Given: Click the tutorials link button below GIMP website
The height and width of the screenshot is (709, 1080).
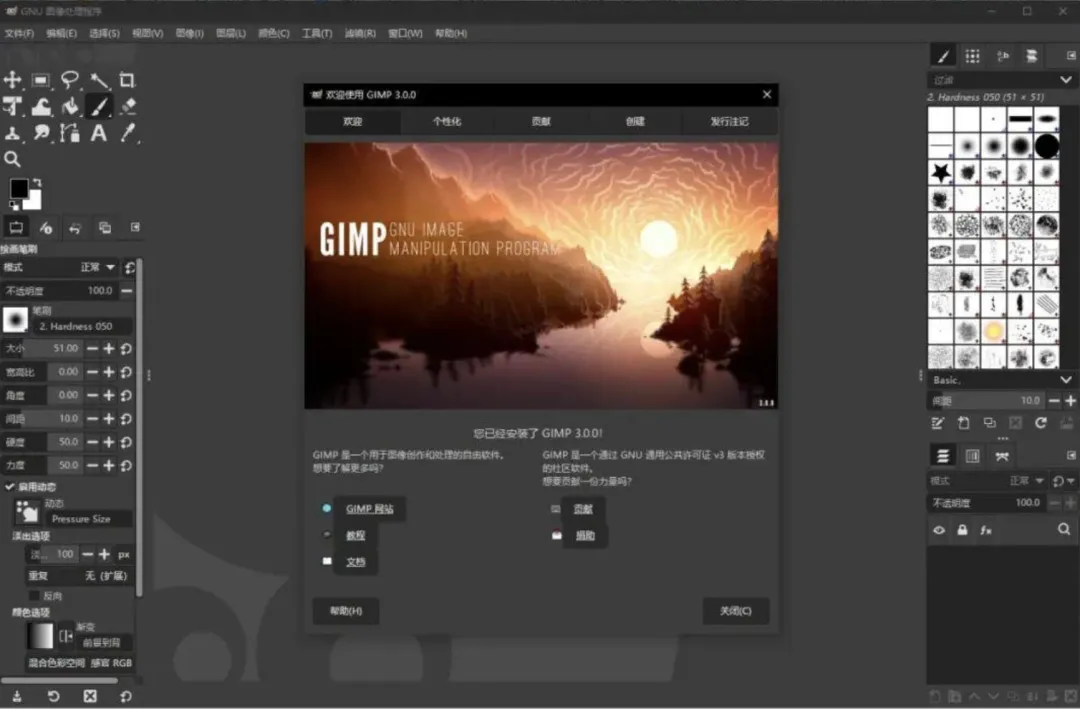Looking at the screenshot, I should (x=355, y=535).
